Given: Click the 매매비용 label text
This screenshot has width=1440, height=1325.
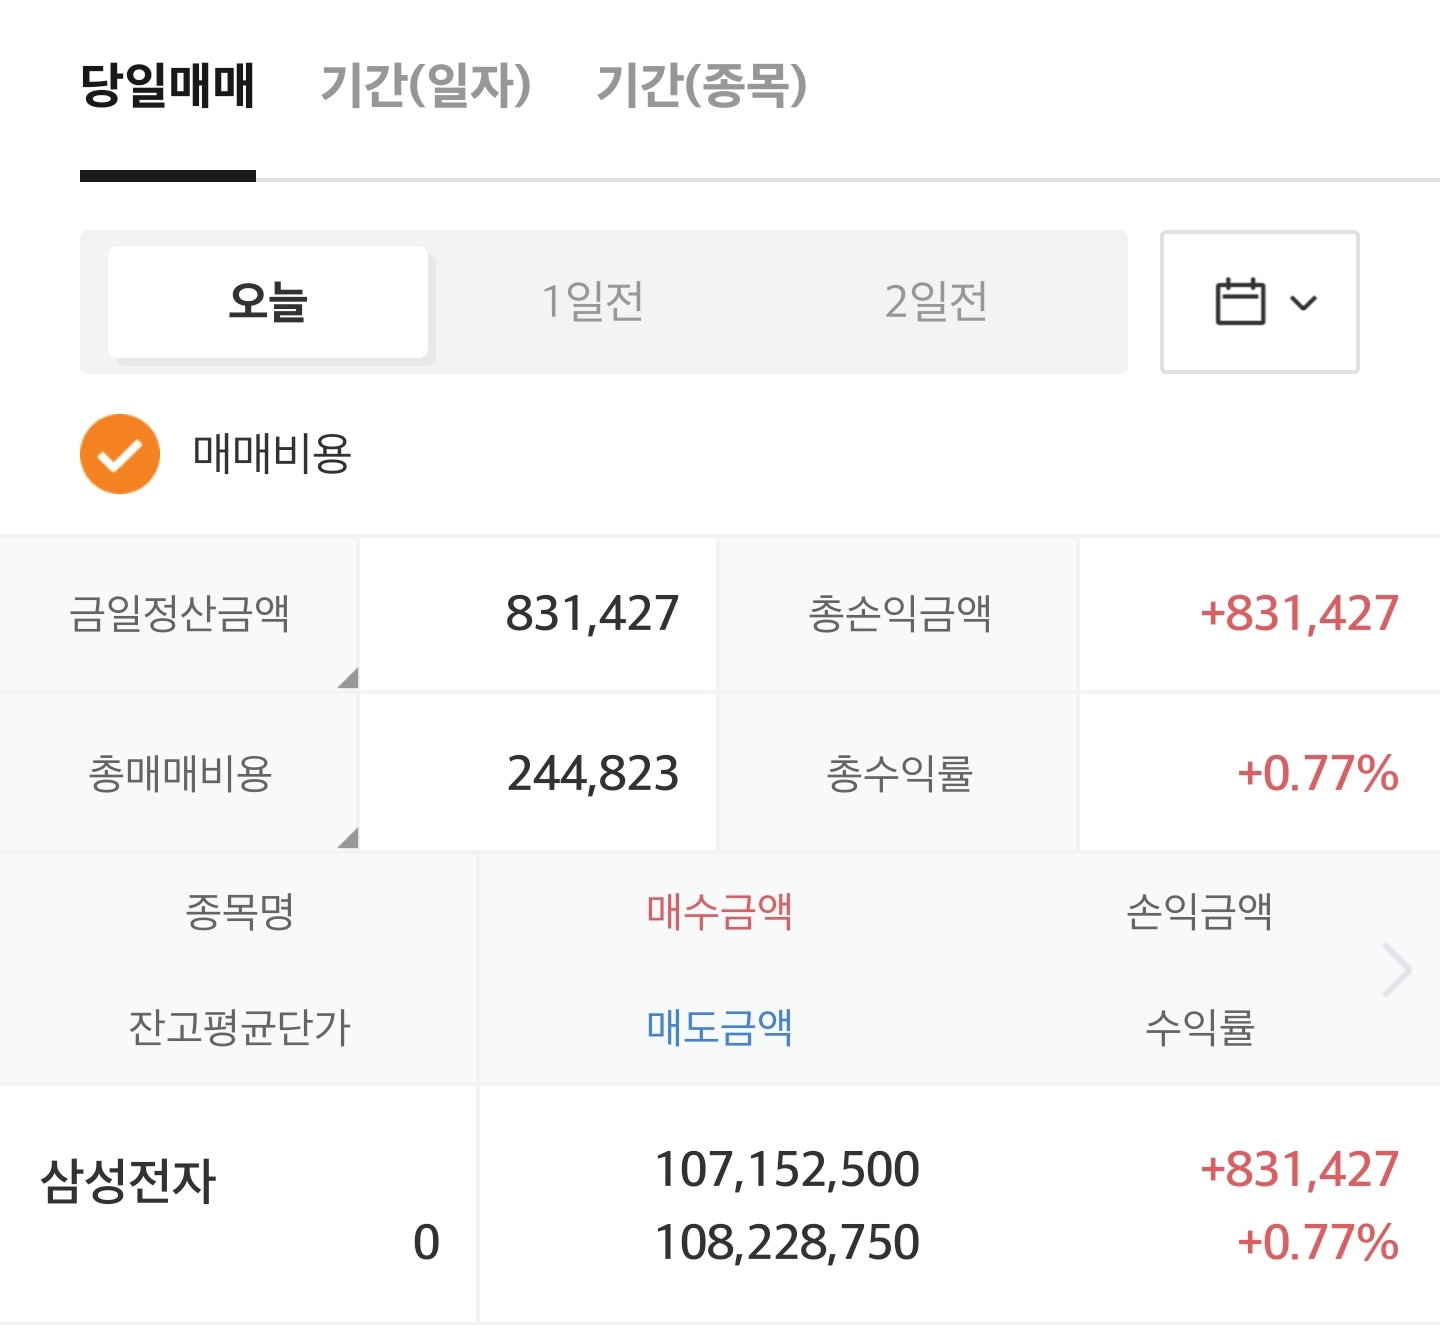Looking at the screenshot, I should pos(272,454).
